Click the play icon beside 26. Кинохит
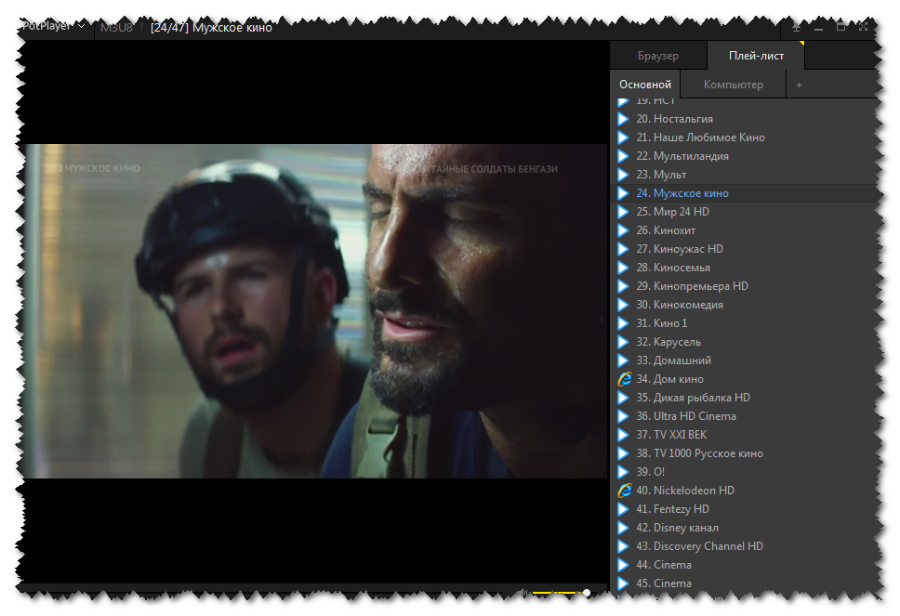This screenshot has height=616, width=900. coord(623,230)
